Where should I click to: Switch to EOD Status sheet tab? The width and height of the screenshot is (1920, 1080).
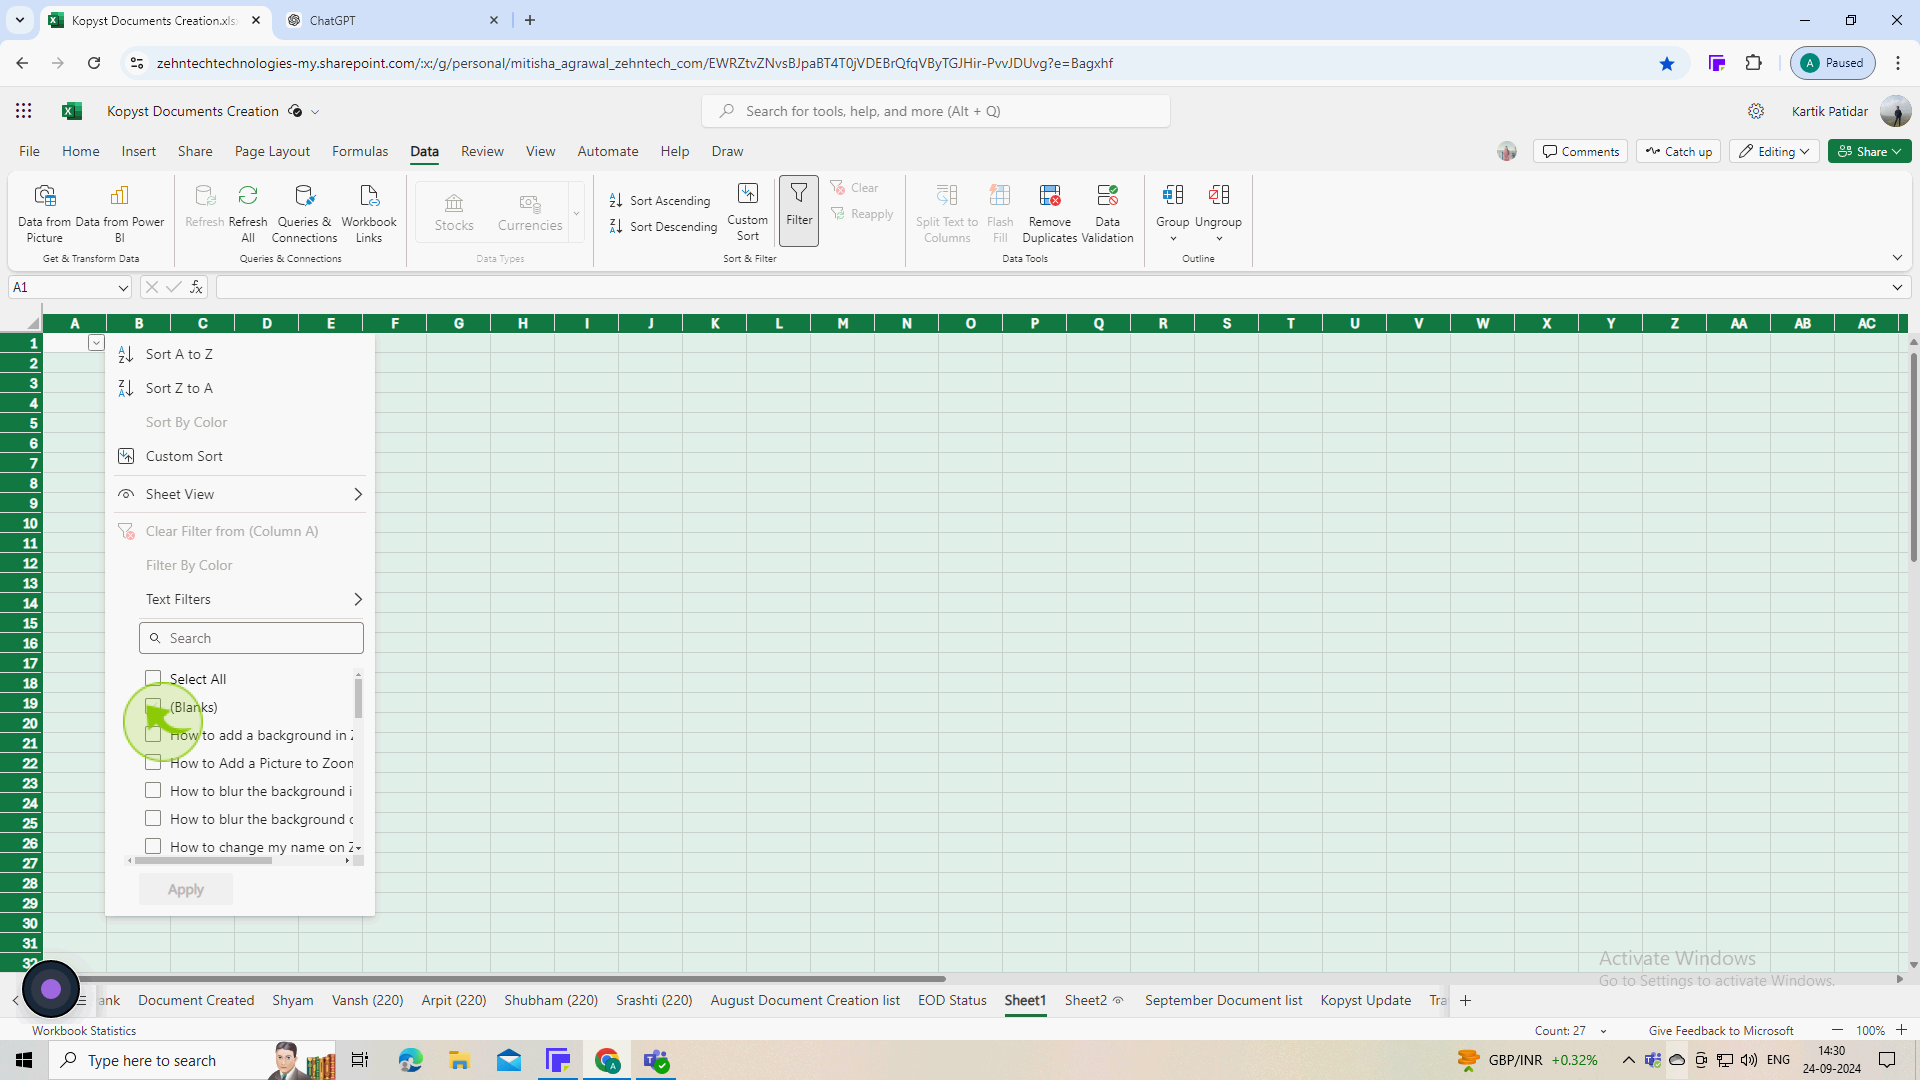952,1000
